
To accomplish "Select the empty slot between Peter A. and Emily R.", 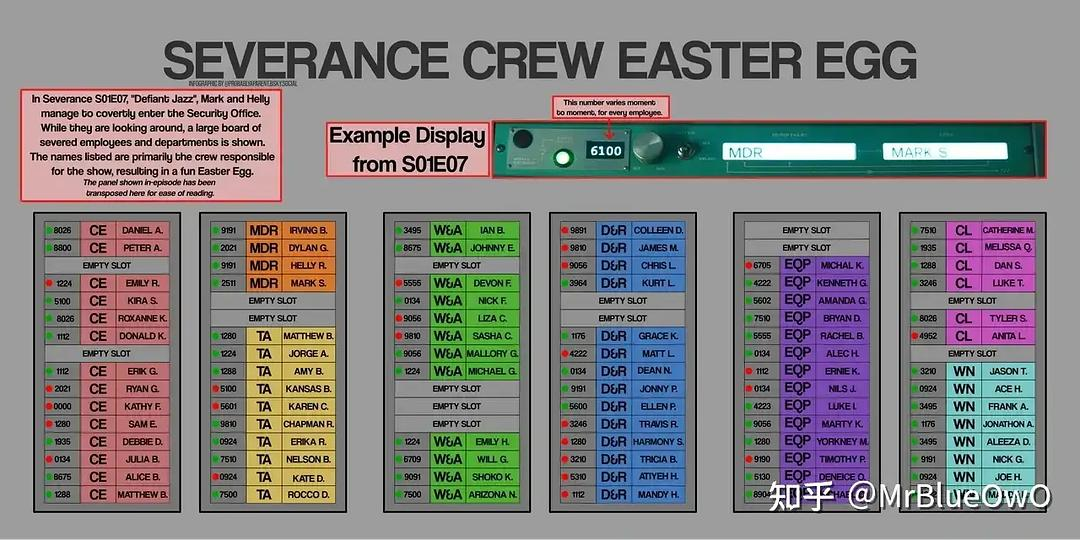I will coord(106,266).
